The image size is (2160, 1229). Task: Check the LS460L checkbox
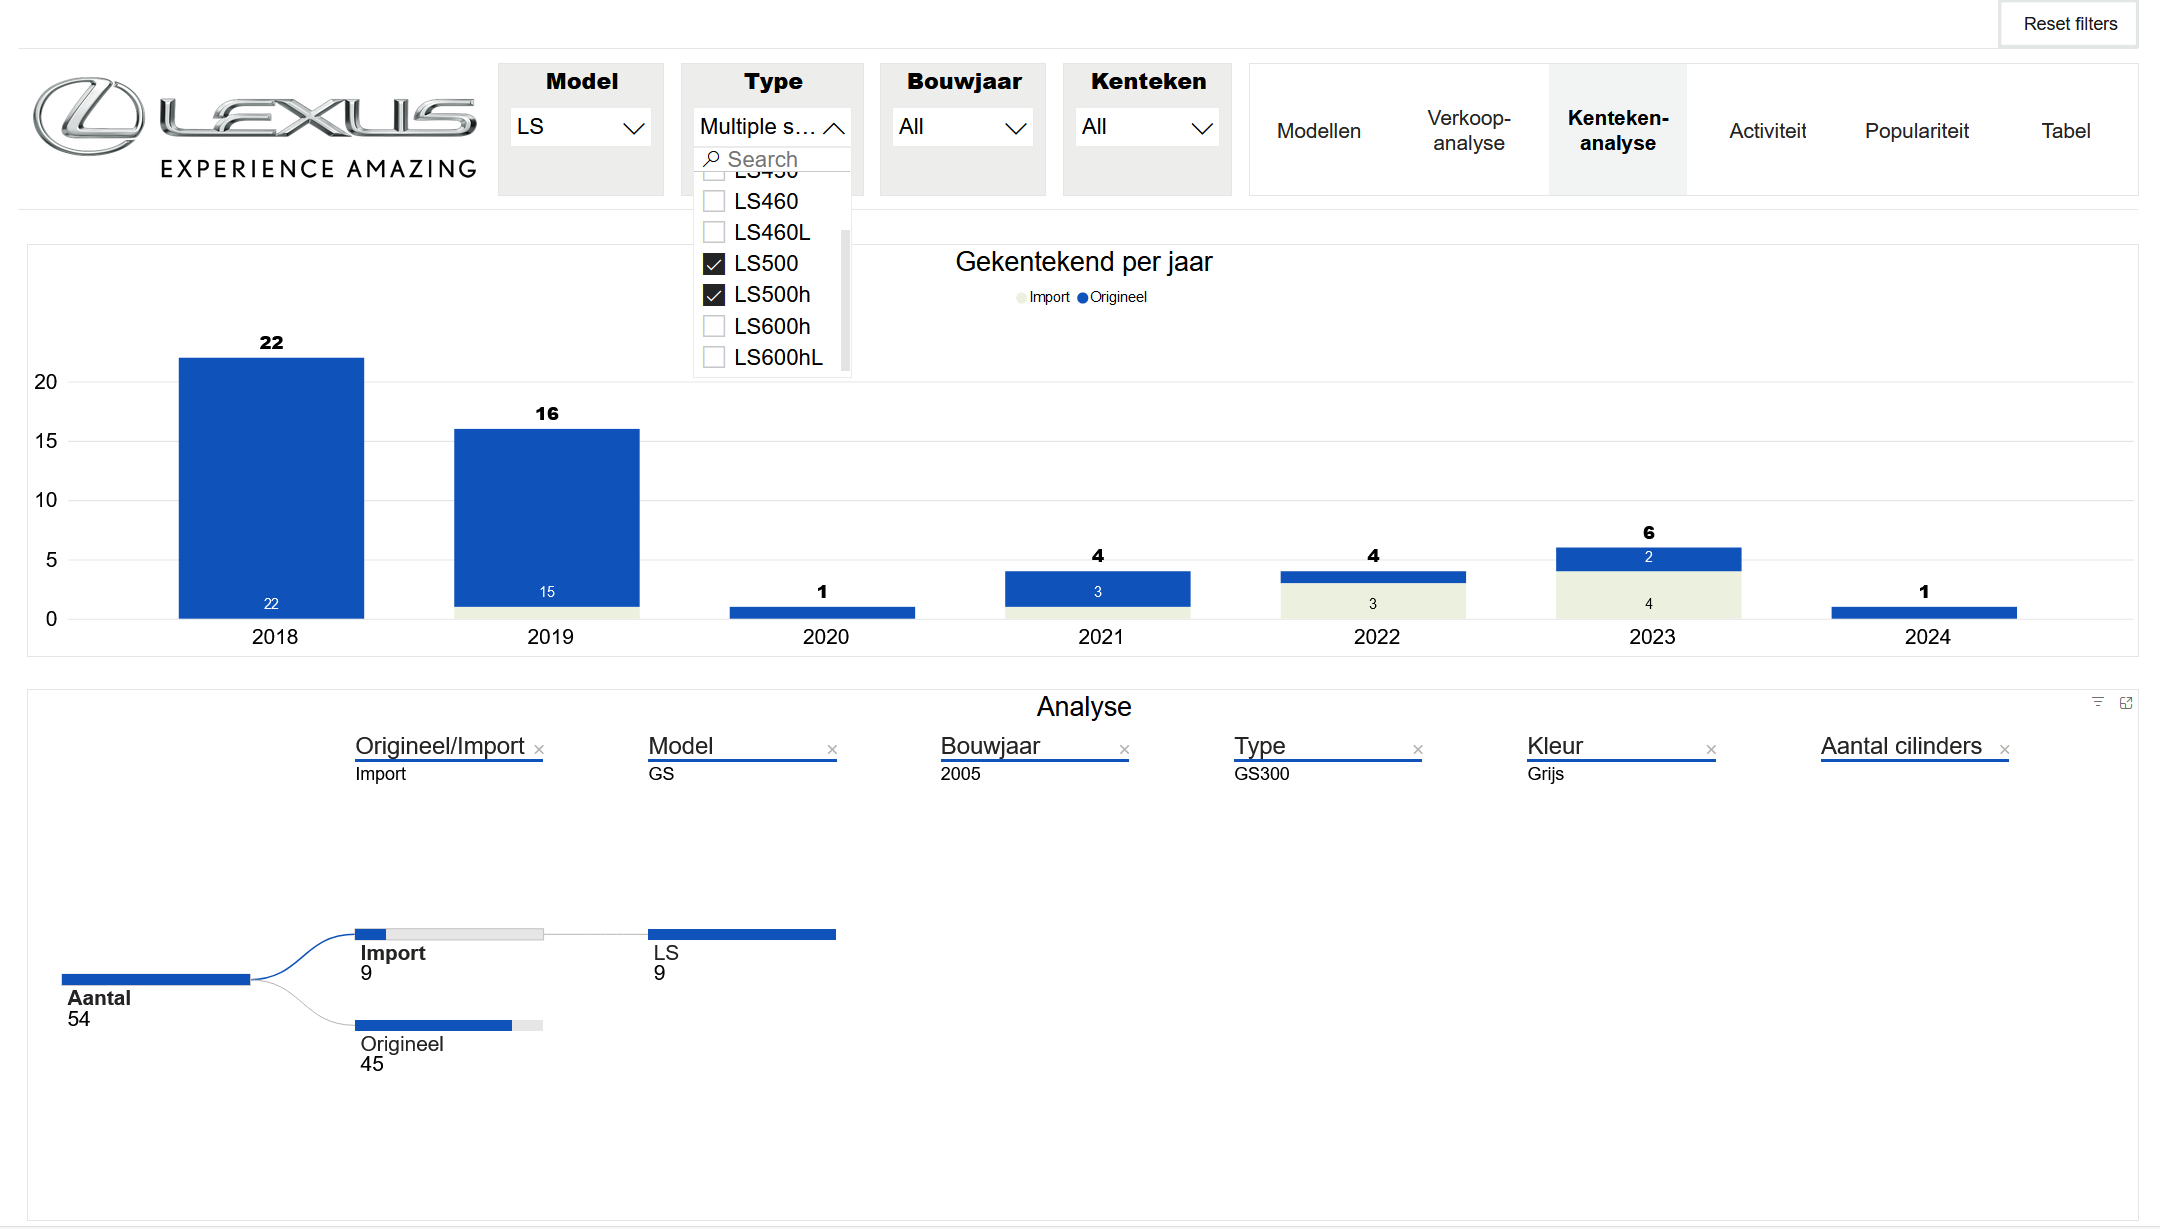pyautogui.click(x=714, y=232)
